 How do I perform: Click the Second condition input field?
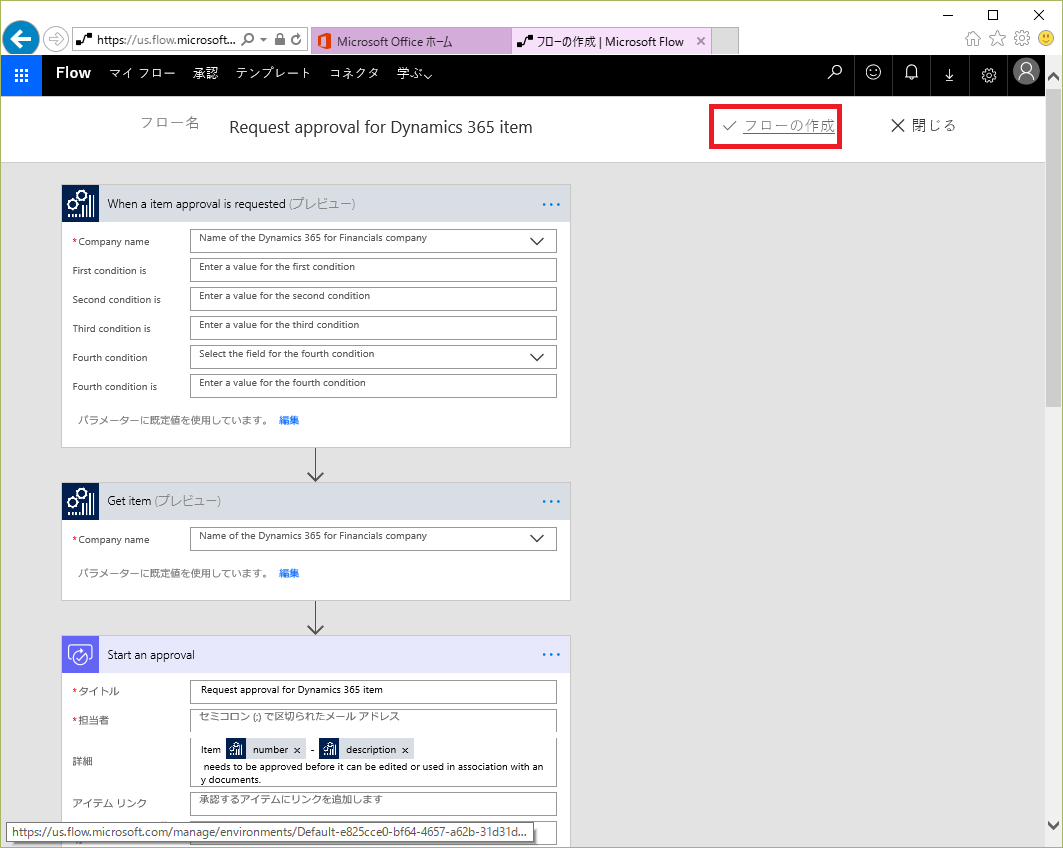pyautogui.click(x=374, y=299)
